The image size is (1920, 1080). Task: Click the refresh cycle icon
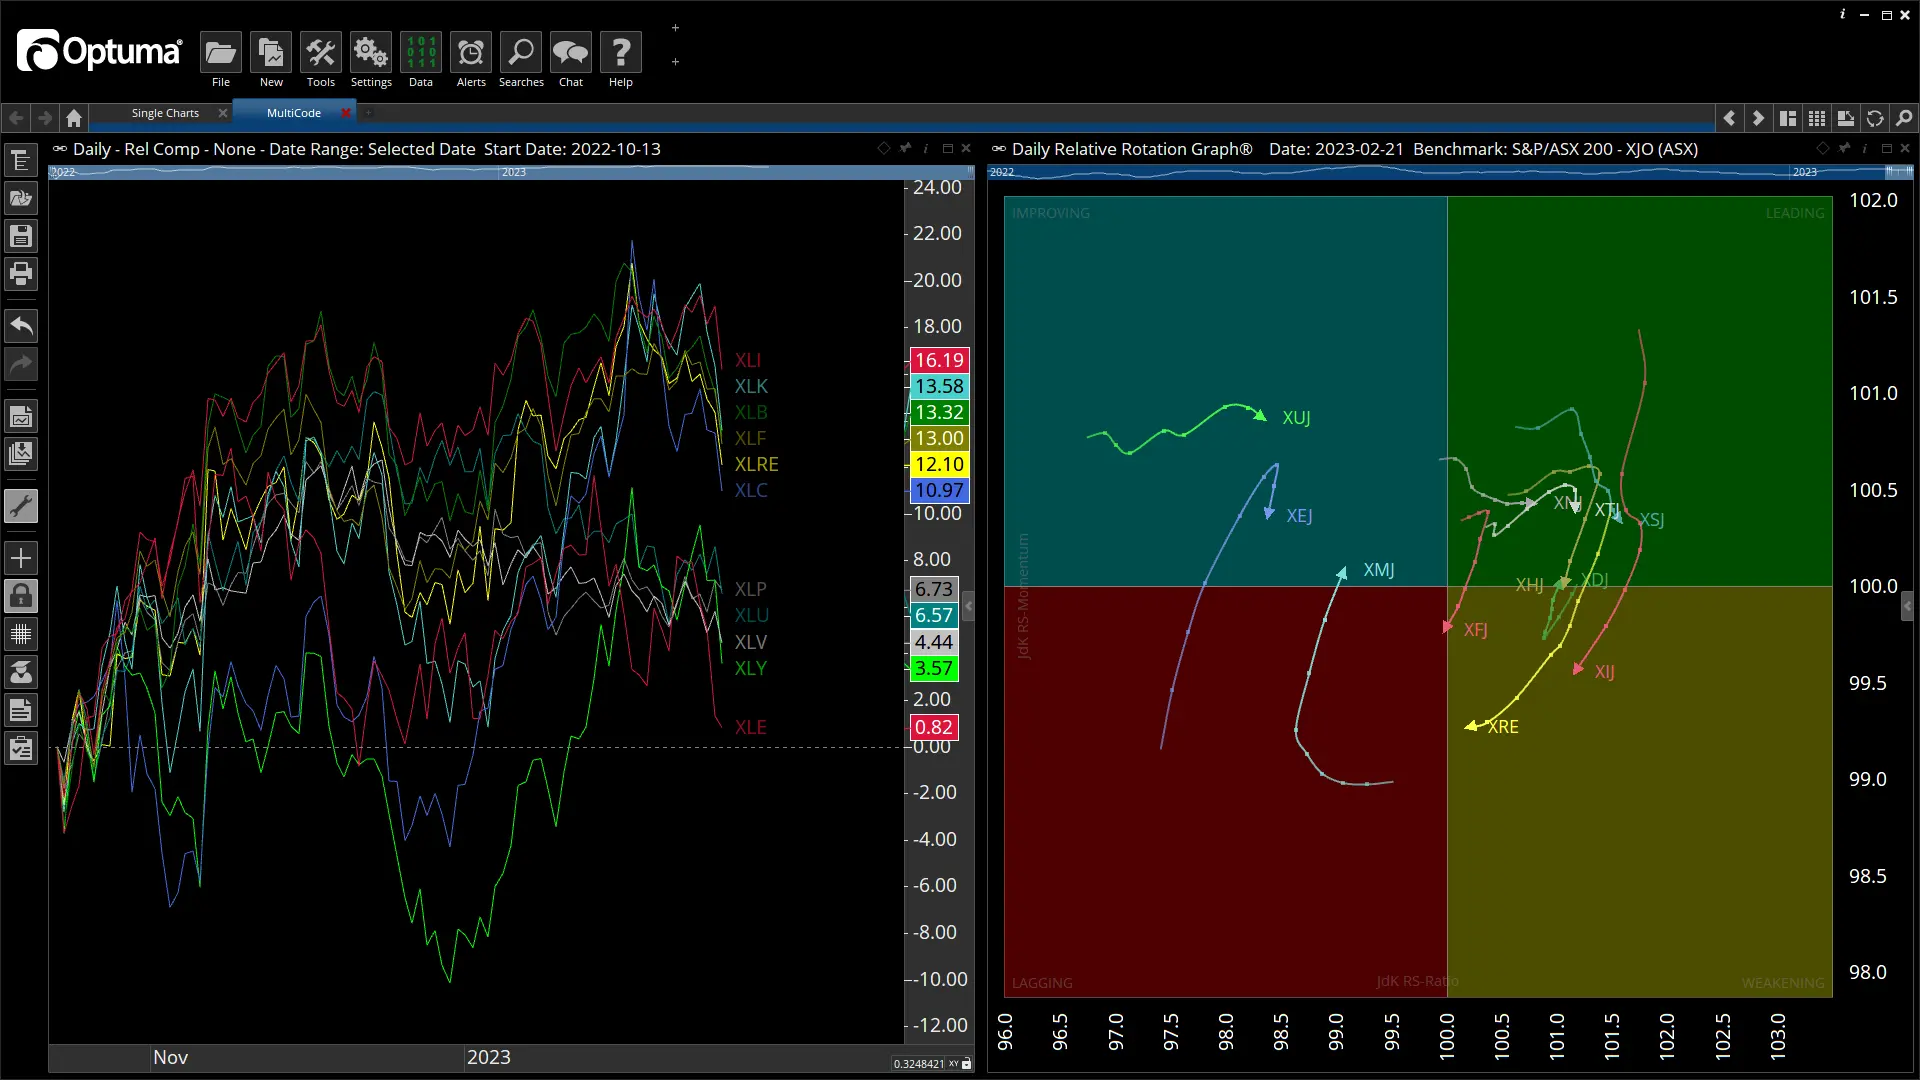(x=1875, y=118)
